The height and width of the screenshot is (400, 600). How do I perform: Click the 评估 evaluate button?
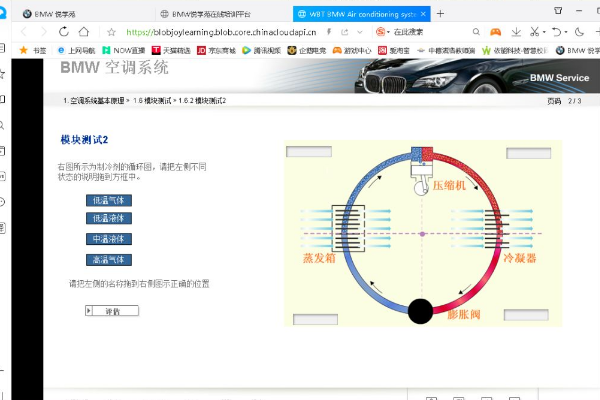pyautogui.click(x=112, y=311)
